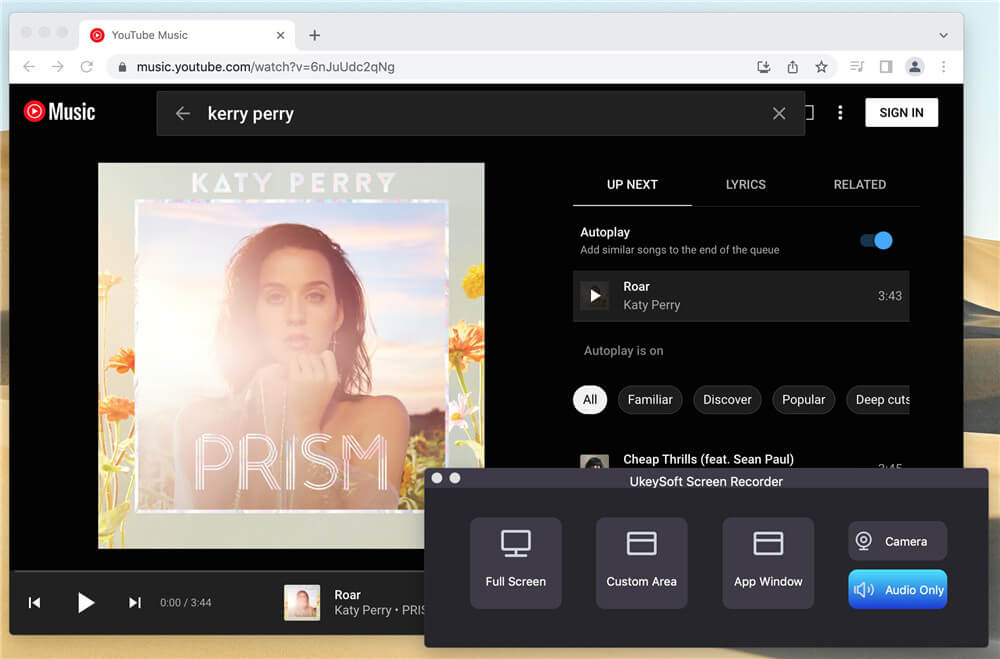This screenshot has height=659, width=1000.
Task: Skip to the next track
Action: [135, 602]
